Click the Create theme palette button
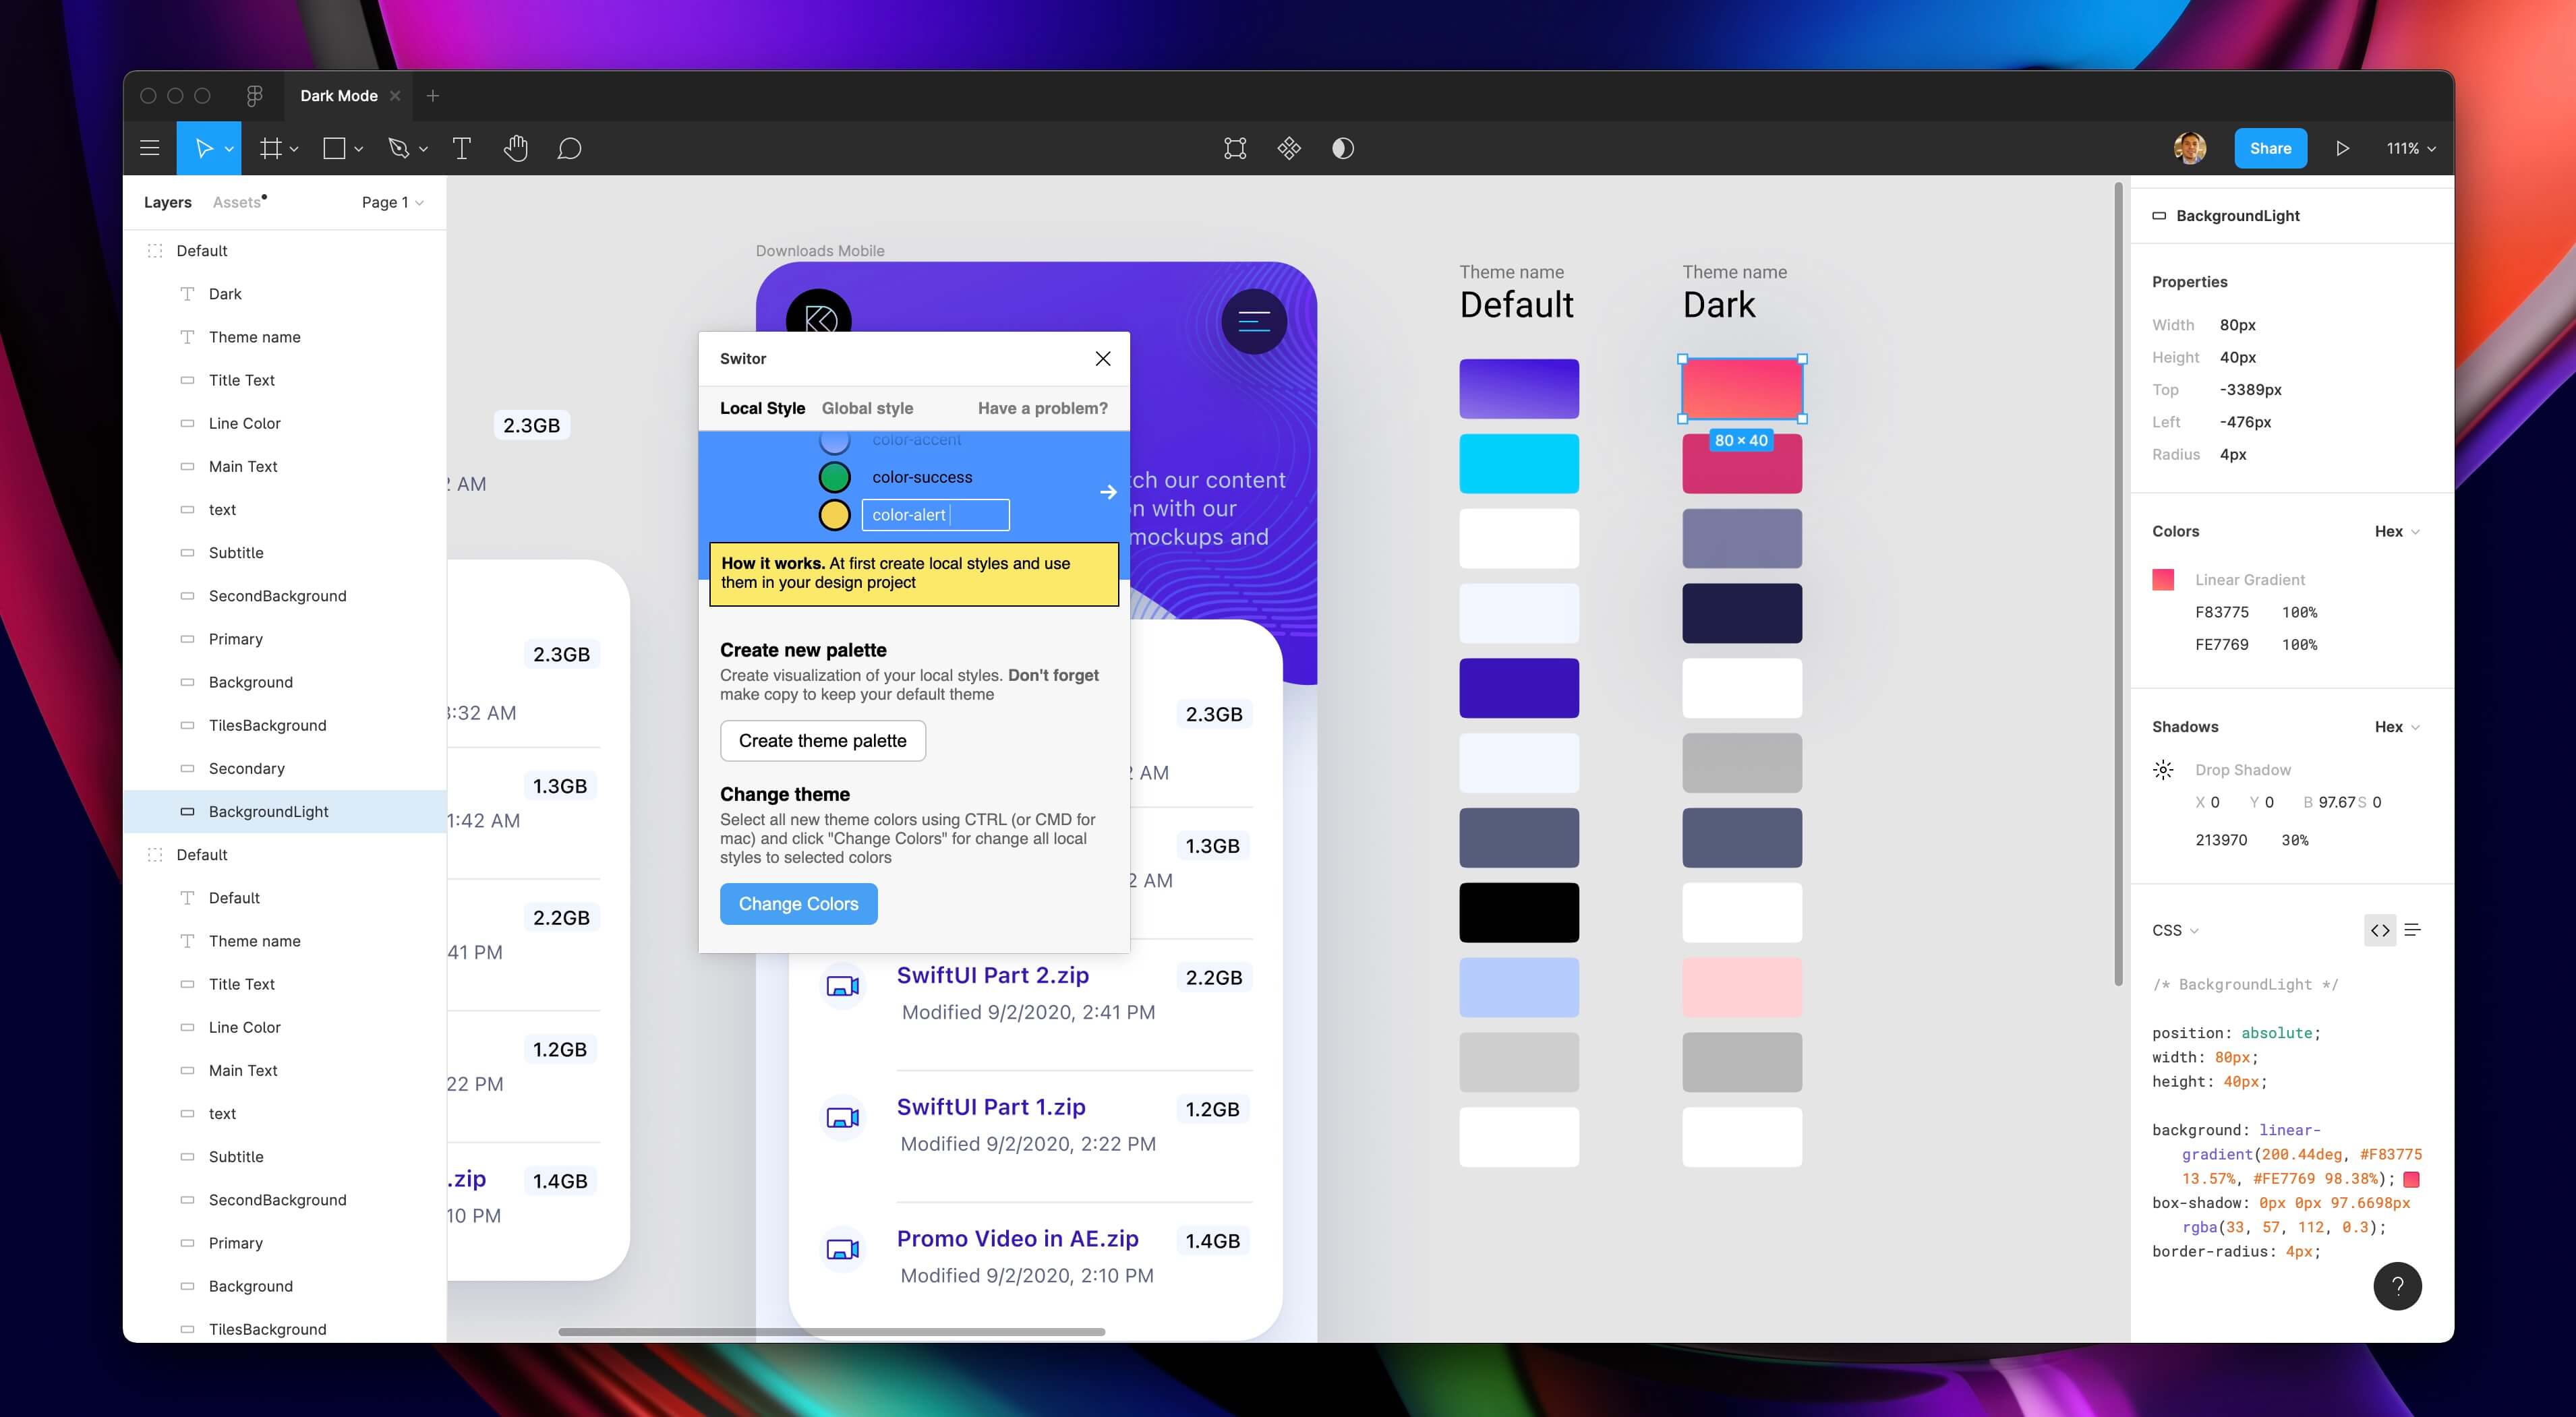This screenshot has width=2576, height=1417. click(823, 741)
